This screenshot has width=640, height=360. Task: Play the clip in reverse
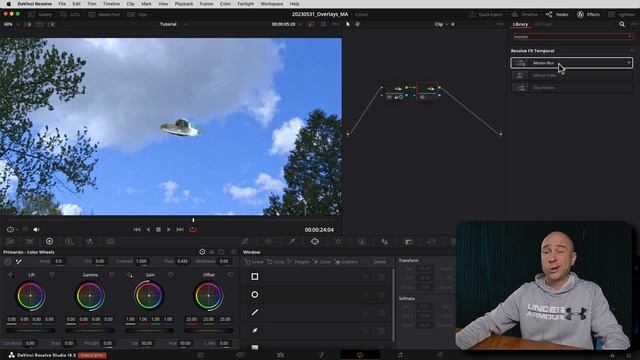click(148, 230)
